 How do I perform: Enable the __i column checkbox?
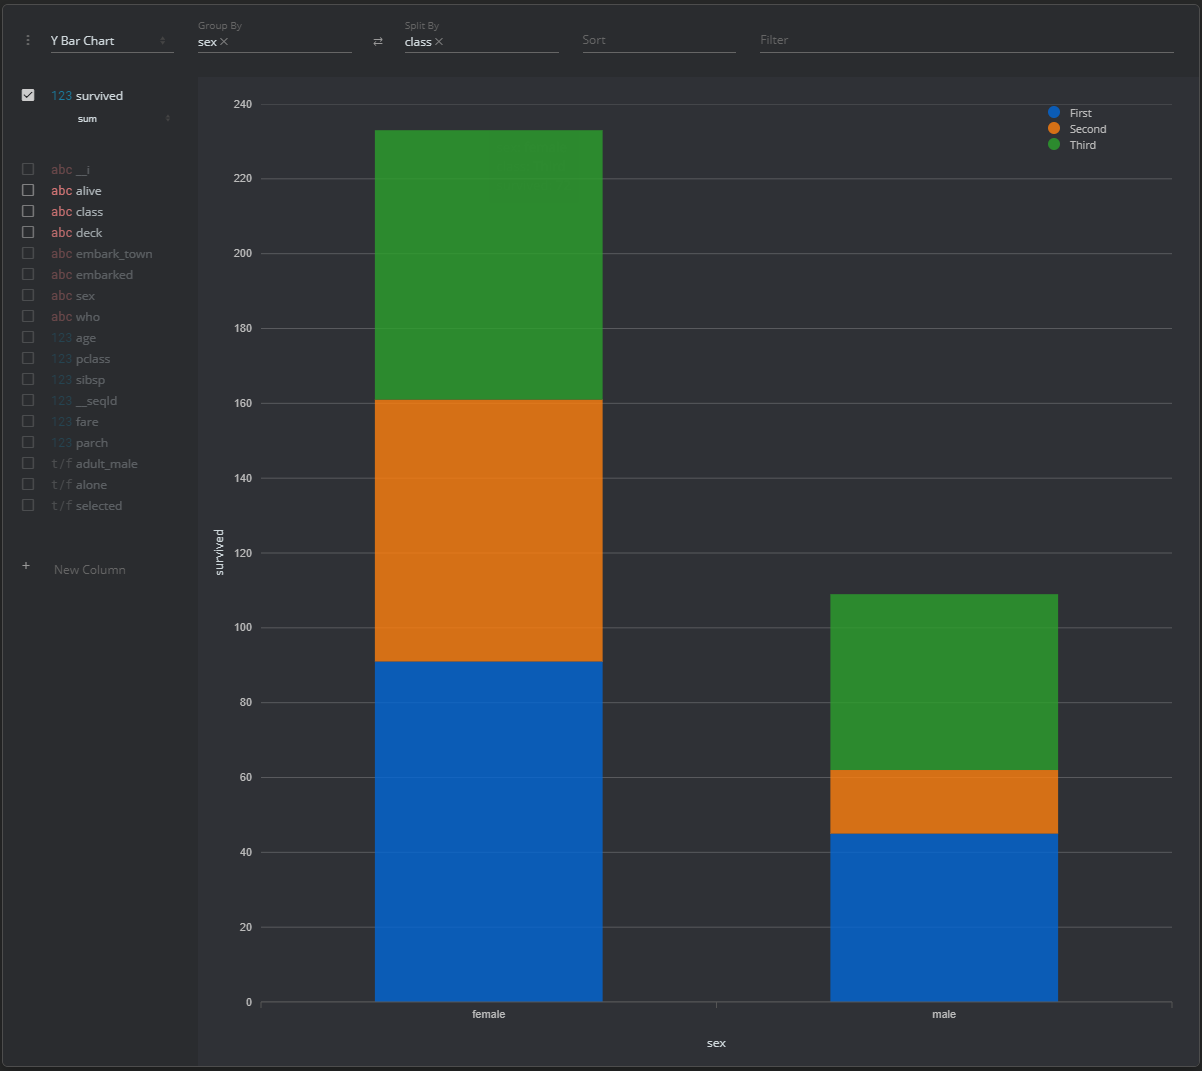(28, 169)
